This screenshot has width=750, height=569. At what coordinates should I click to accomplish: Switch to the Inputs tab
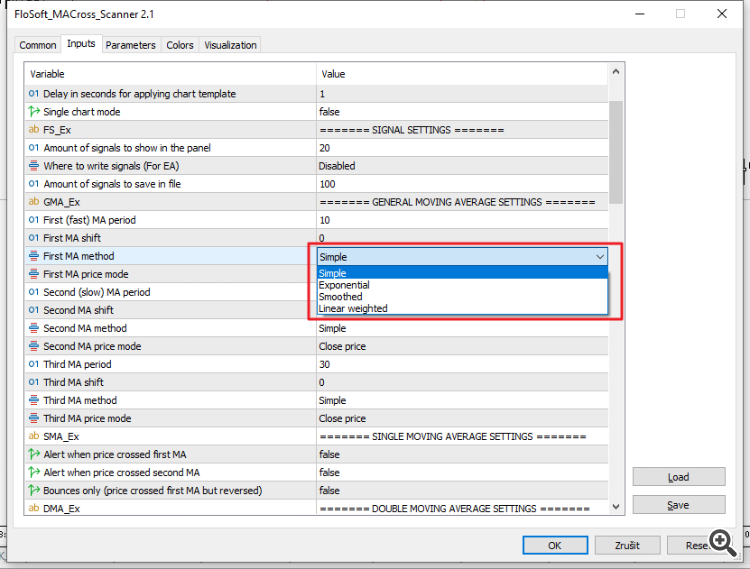click(81, 44)
